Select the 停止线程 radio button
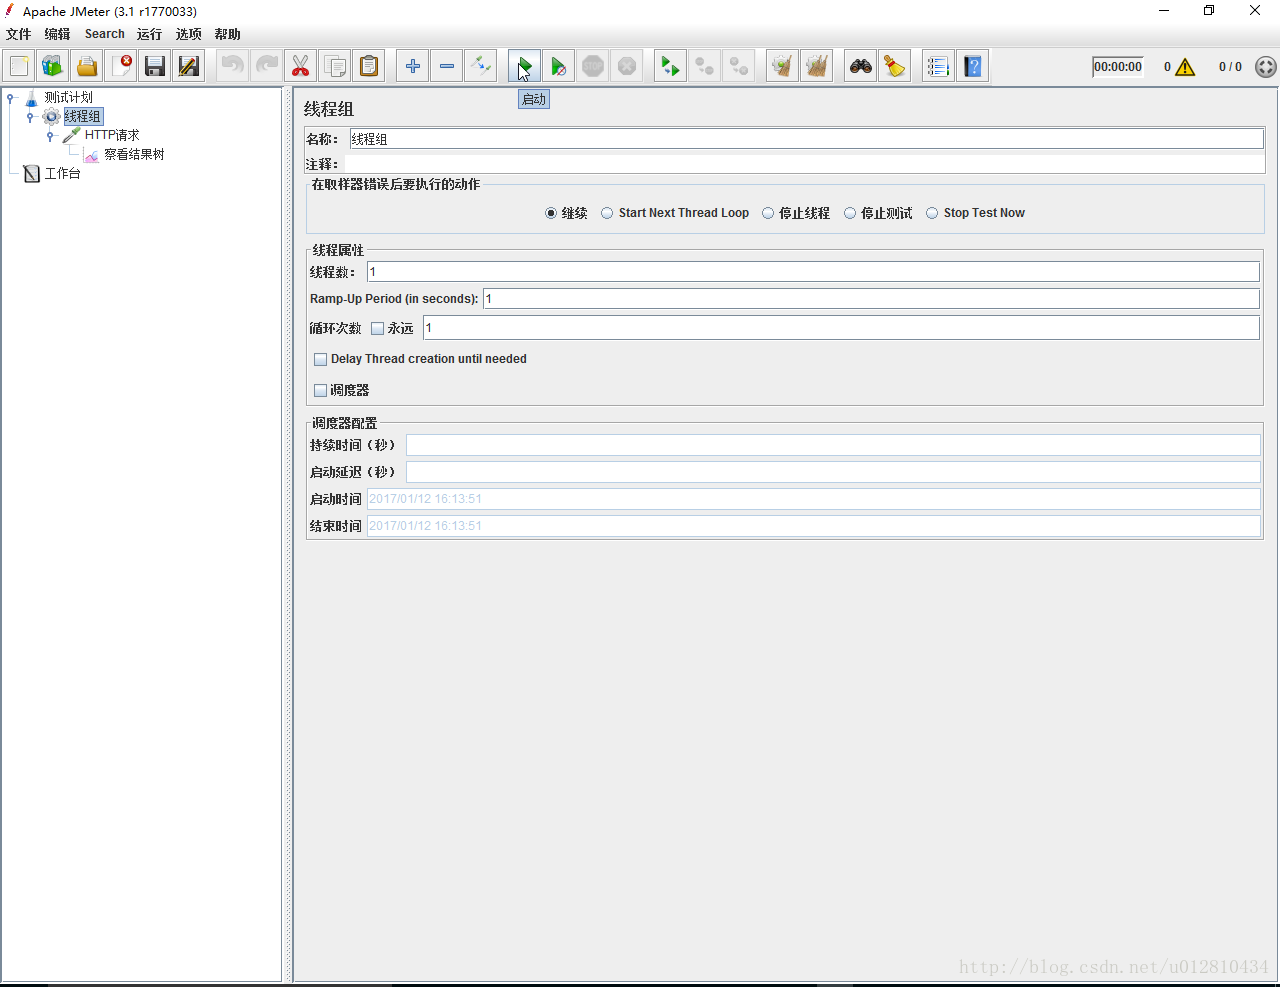 pos(768,213)
